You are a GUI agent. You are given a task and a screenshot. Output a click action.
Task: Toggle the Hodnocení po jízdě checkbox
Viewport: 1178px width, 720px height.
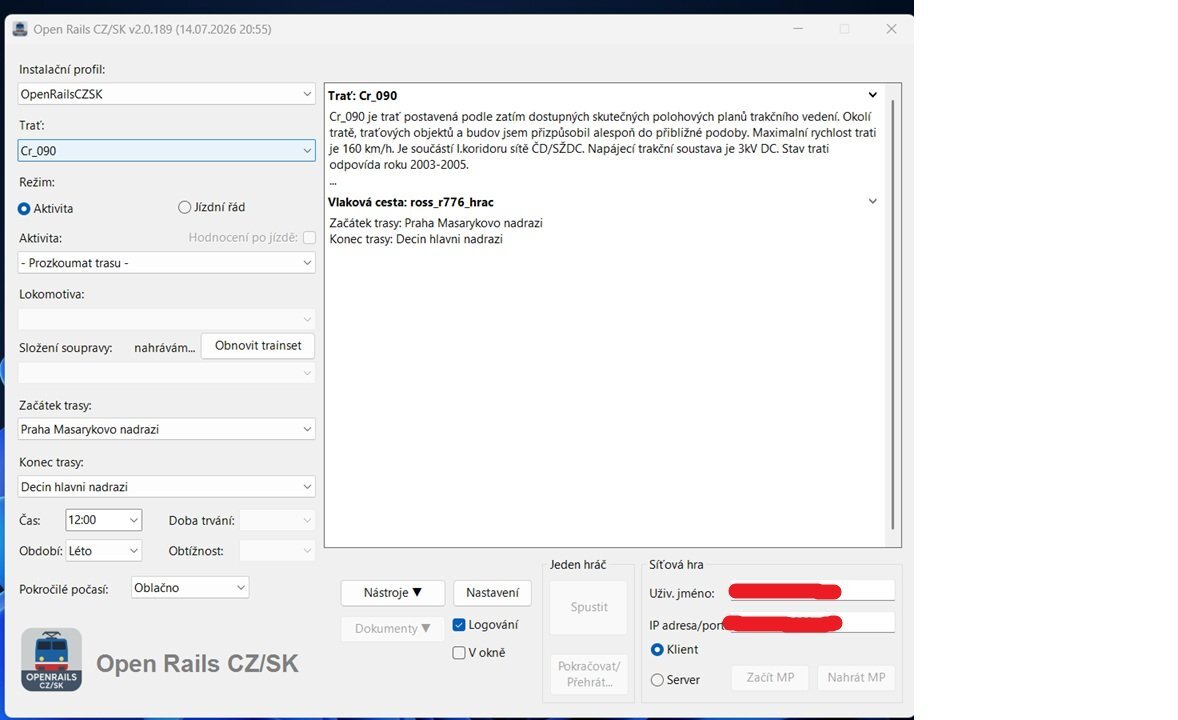pos(309,237)
